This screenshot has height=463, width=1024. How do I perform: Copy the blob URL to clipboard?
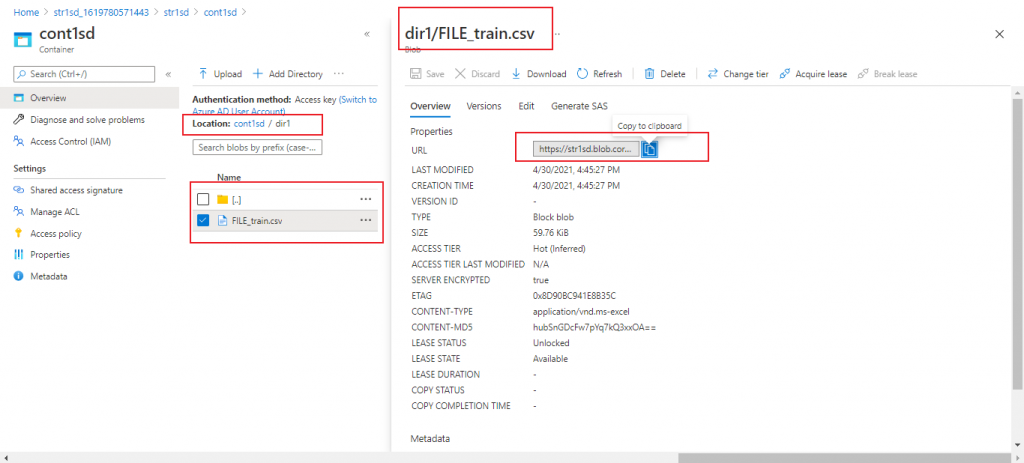649,150
